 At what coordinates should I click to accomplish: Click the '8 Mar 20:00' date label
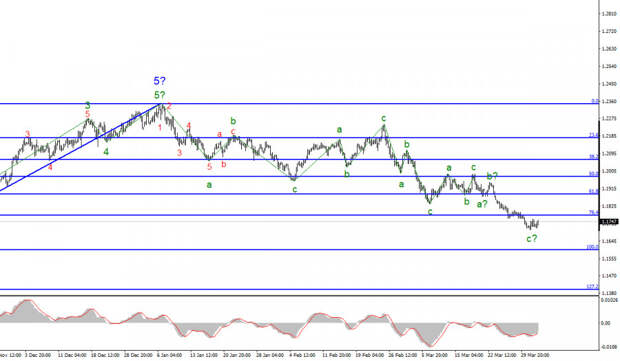pos(435,355)
